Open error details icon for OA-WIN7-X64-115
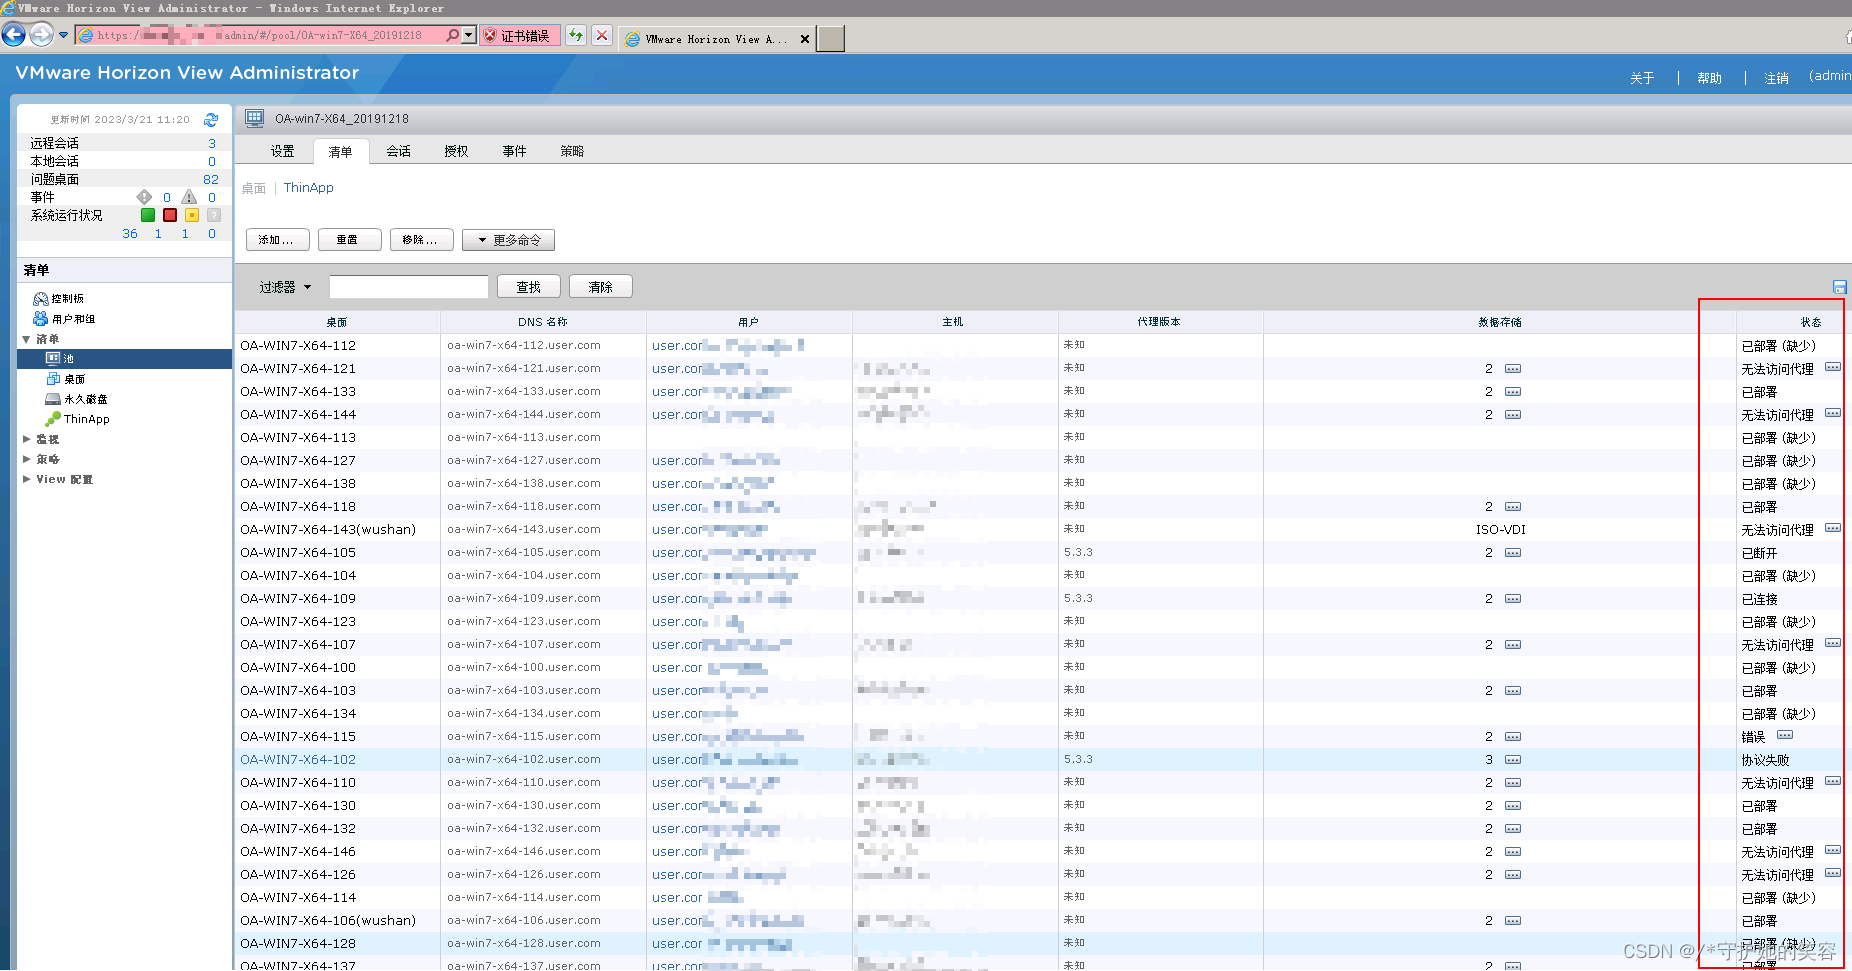This screenshot has width=1852, height=971. [x=1785, y=735]
